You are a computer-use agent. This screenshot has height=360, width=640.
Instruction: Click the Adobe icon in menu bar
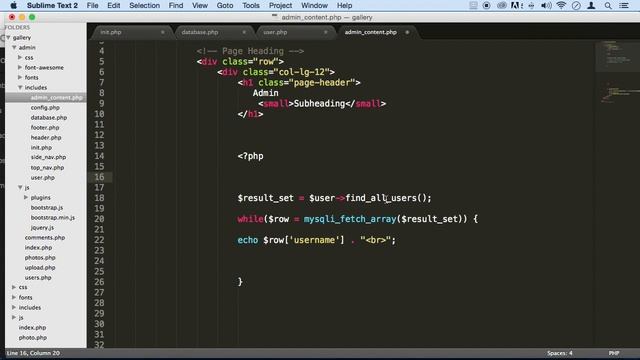(x=516, y=5)
